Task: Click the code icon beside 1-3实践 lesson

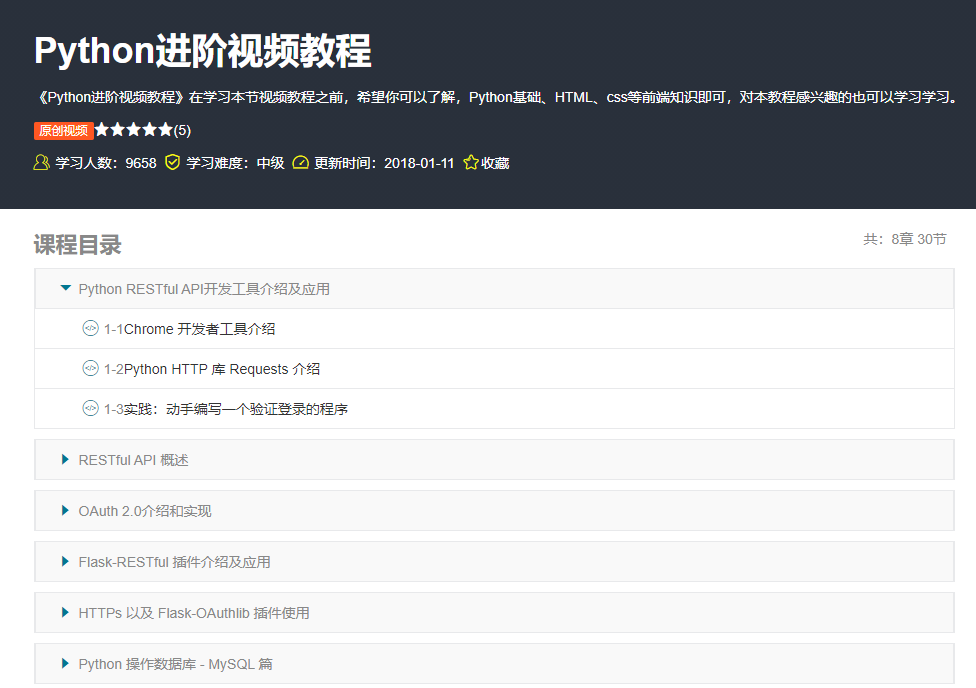Action: click(90, 408)
